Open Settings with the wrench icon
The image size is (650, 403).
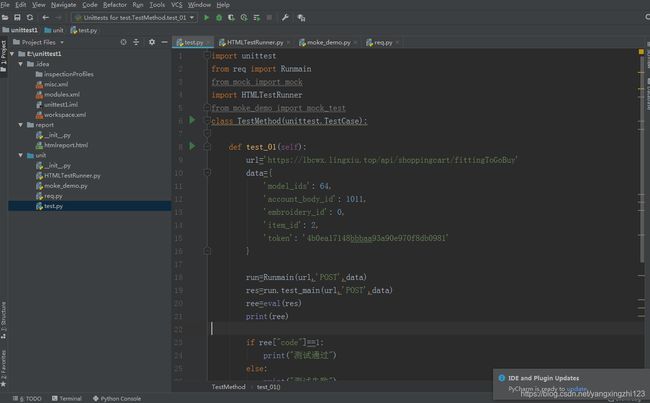tap(285, 17)
